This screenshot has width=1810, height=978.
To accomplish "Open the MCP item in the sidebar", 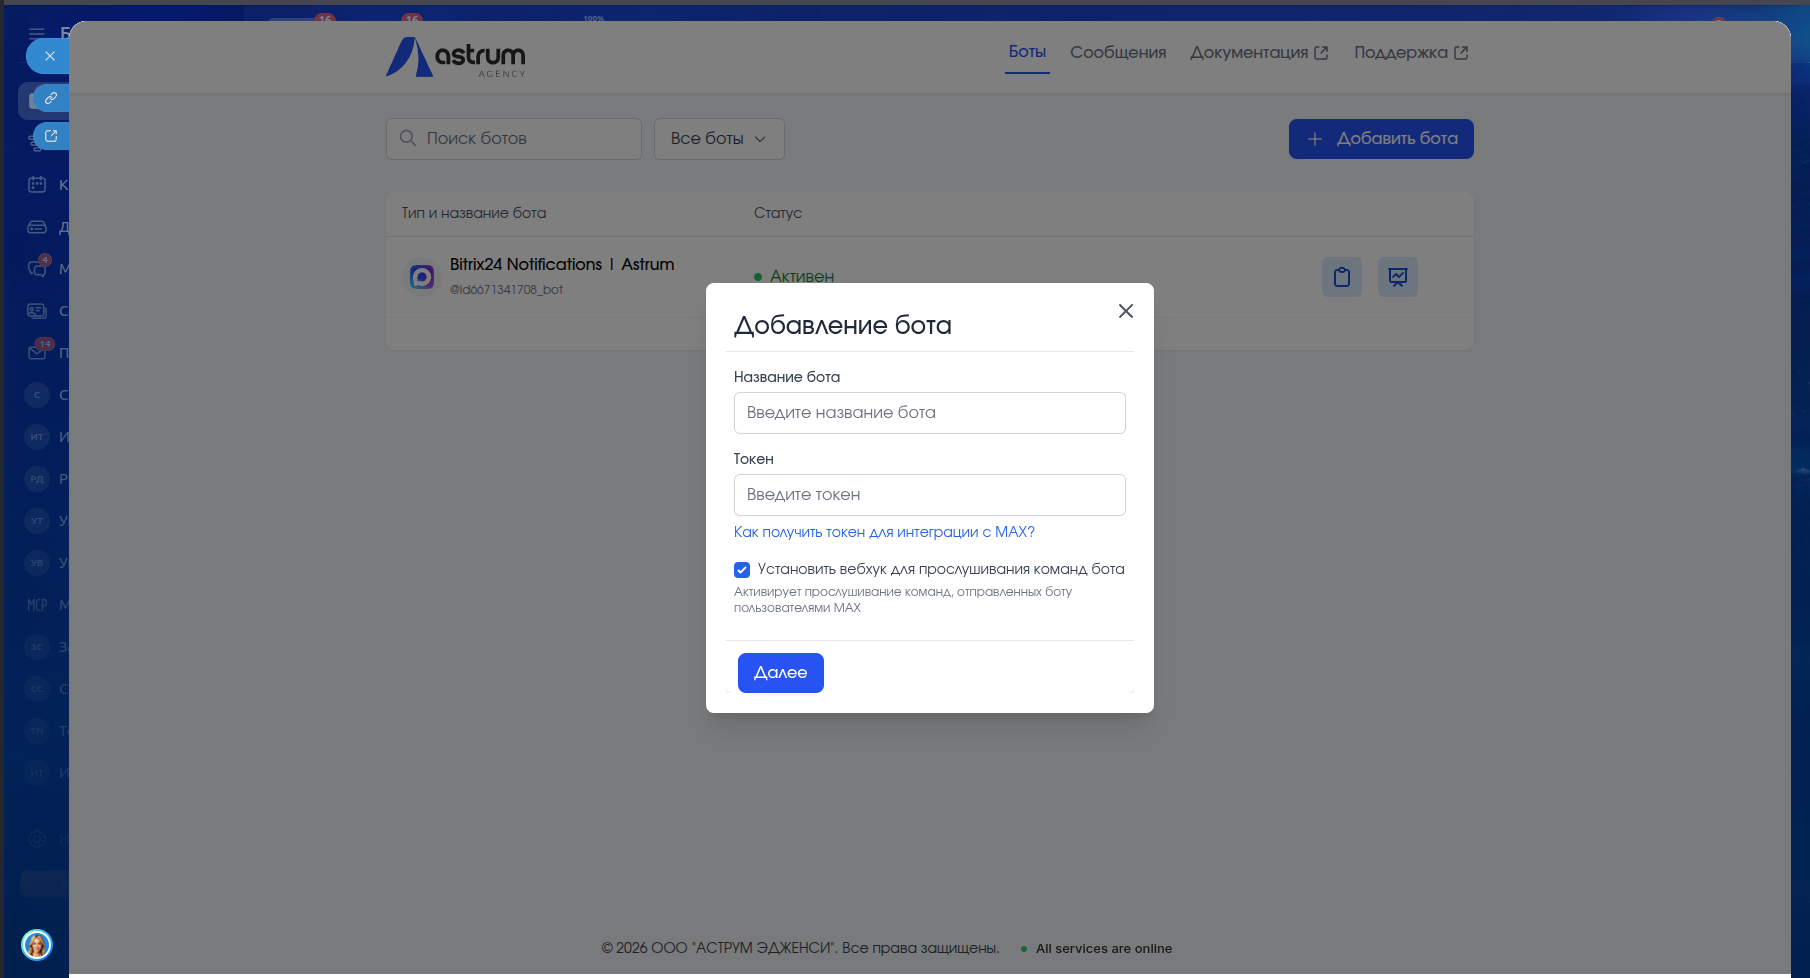I will [37, 605].
